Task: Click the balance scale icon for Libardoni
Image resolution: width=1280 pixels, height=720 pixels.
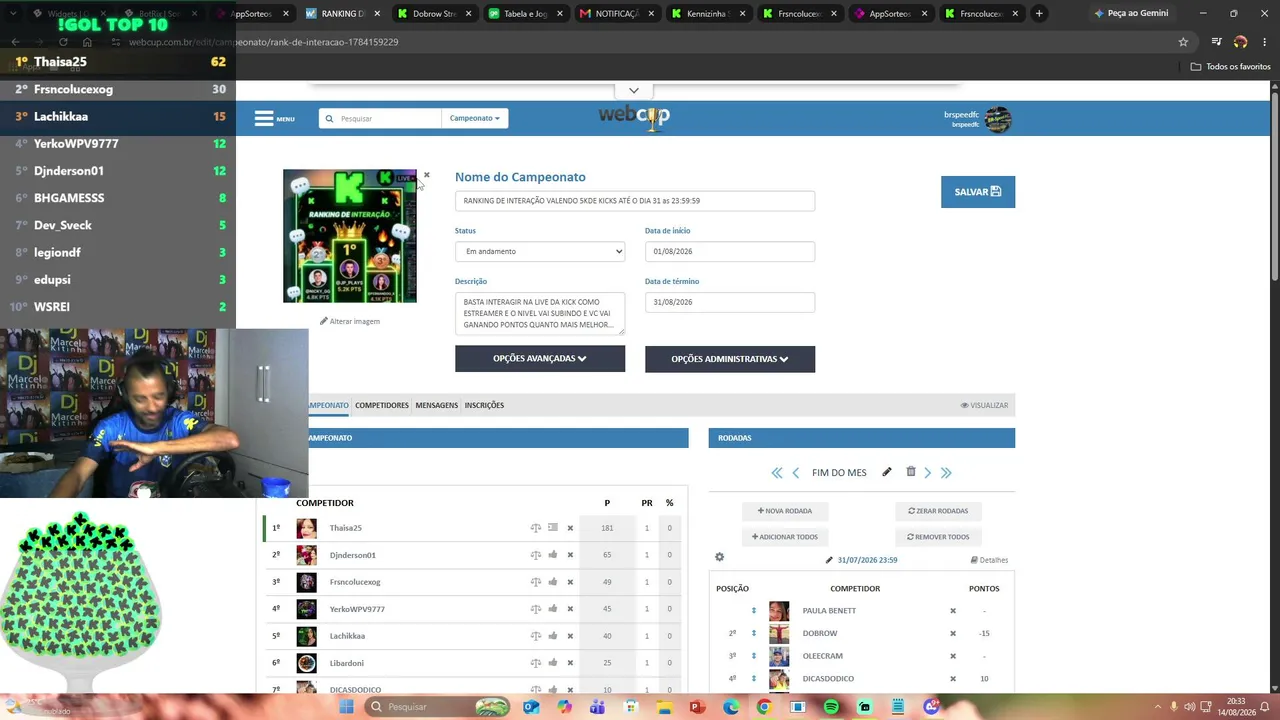Action: [535, 663]
